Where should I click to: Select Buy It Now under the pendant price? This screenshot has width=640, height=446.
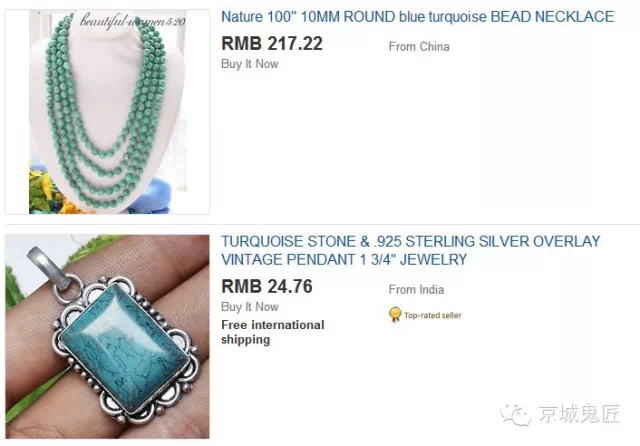coord(249,307)
